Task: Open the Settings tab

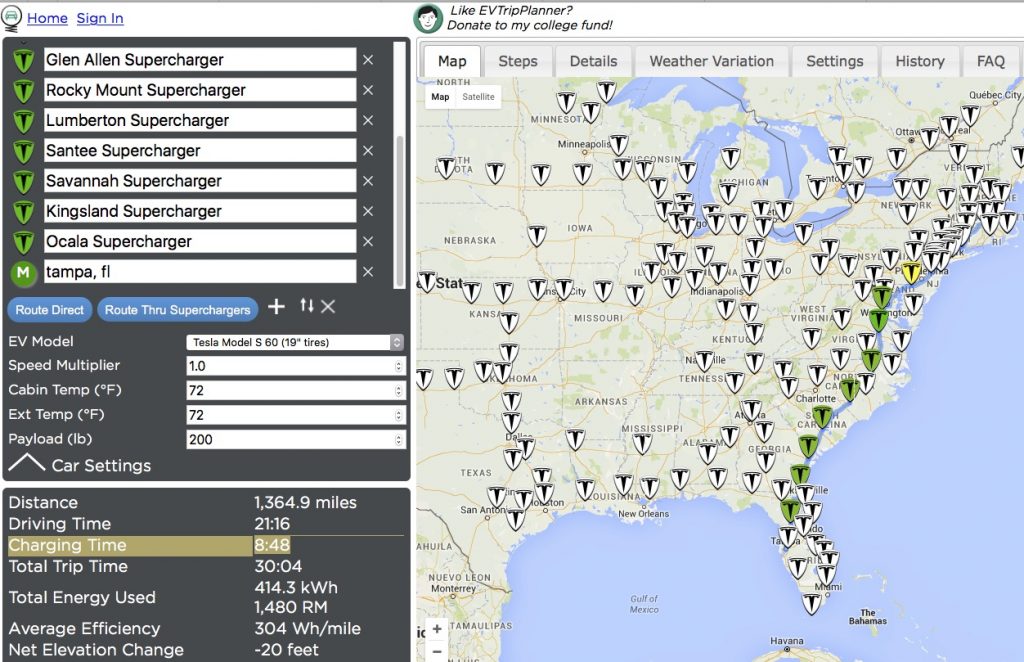Action: (835, 61)
